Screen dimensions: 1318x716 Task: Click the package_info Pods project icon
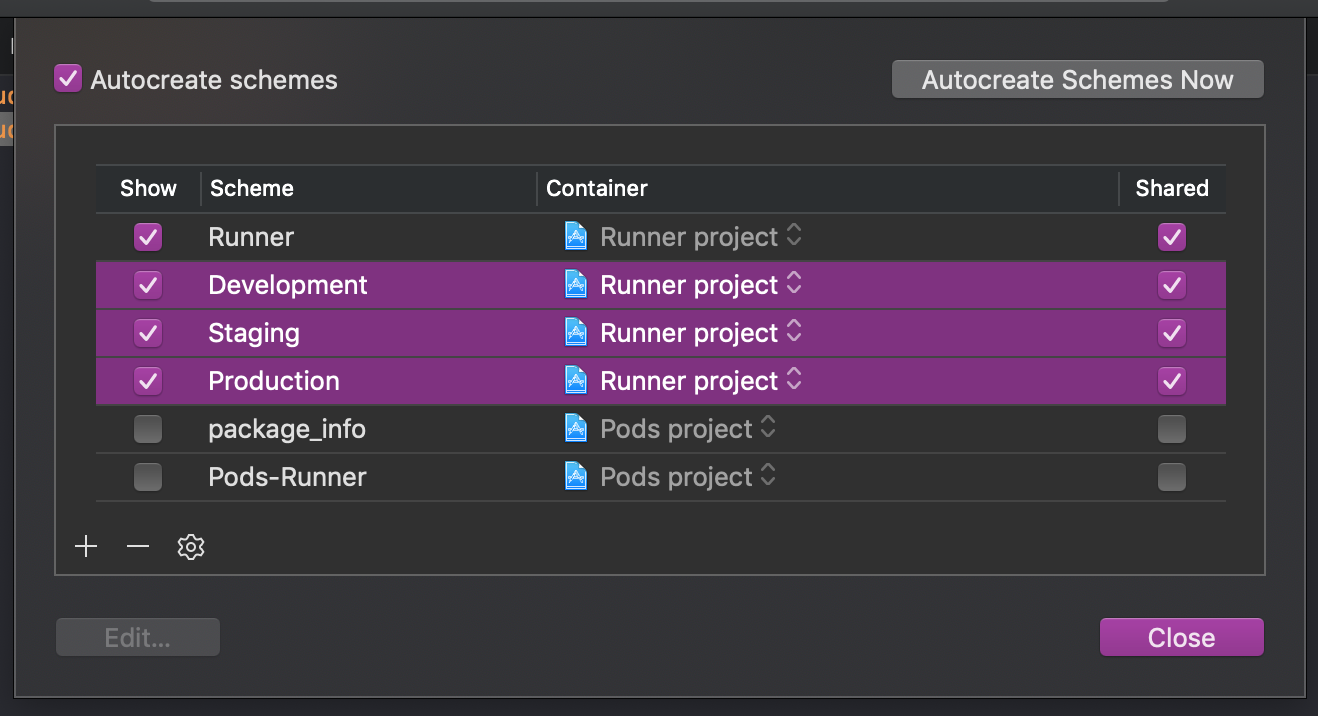click(x=576, y=429)
